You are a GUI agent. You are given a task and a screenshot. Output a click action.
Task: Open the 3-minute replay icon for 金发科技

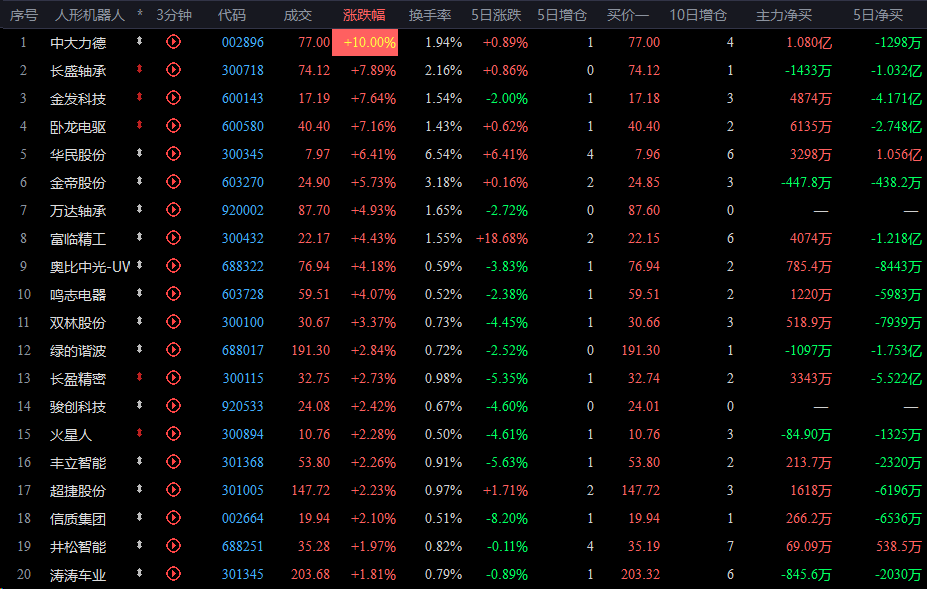(x=173, y=98)
